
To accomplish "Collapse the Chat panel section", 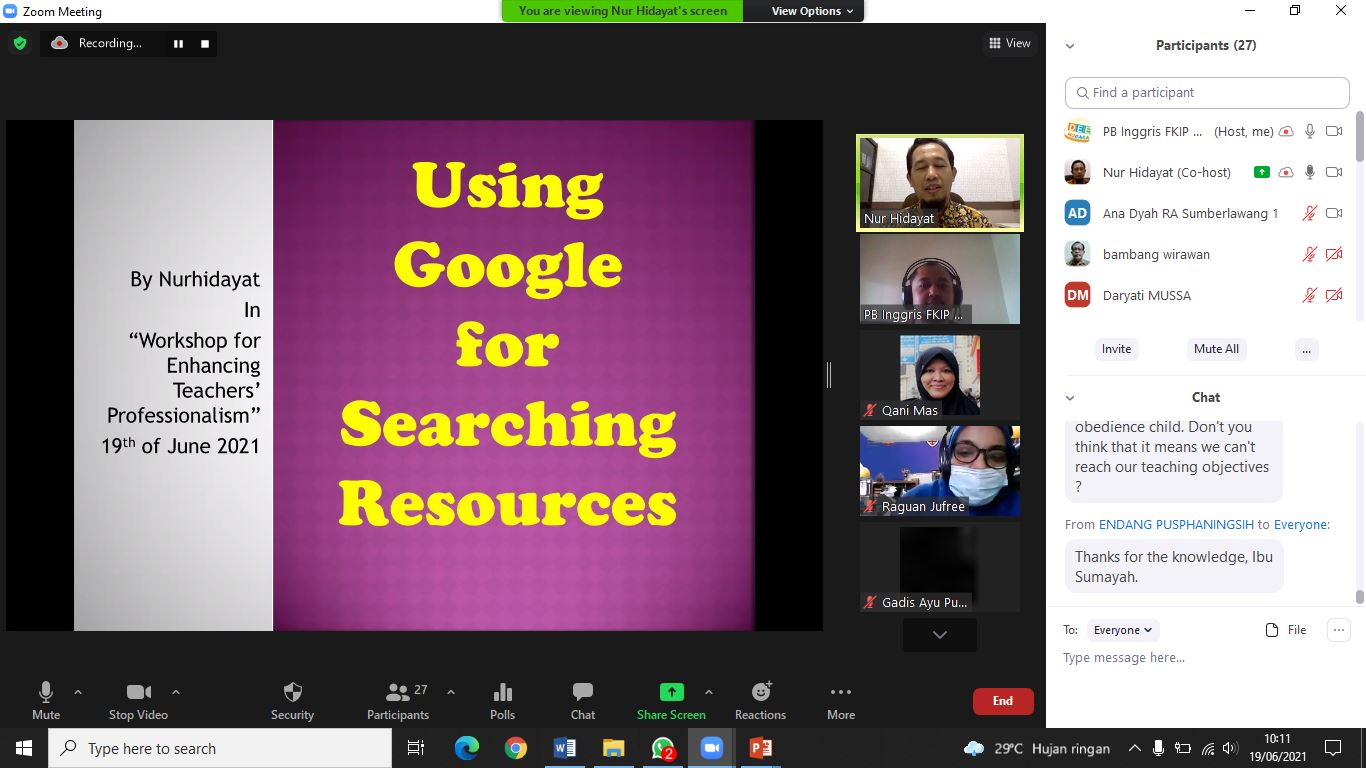I will [1070, 398].
